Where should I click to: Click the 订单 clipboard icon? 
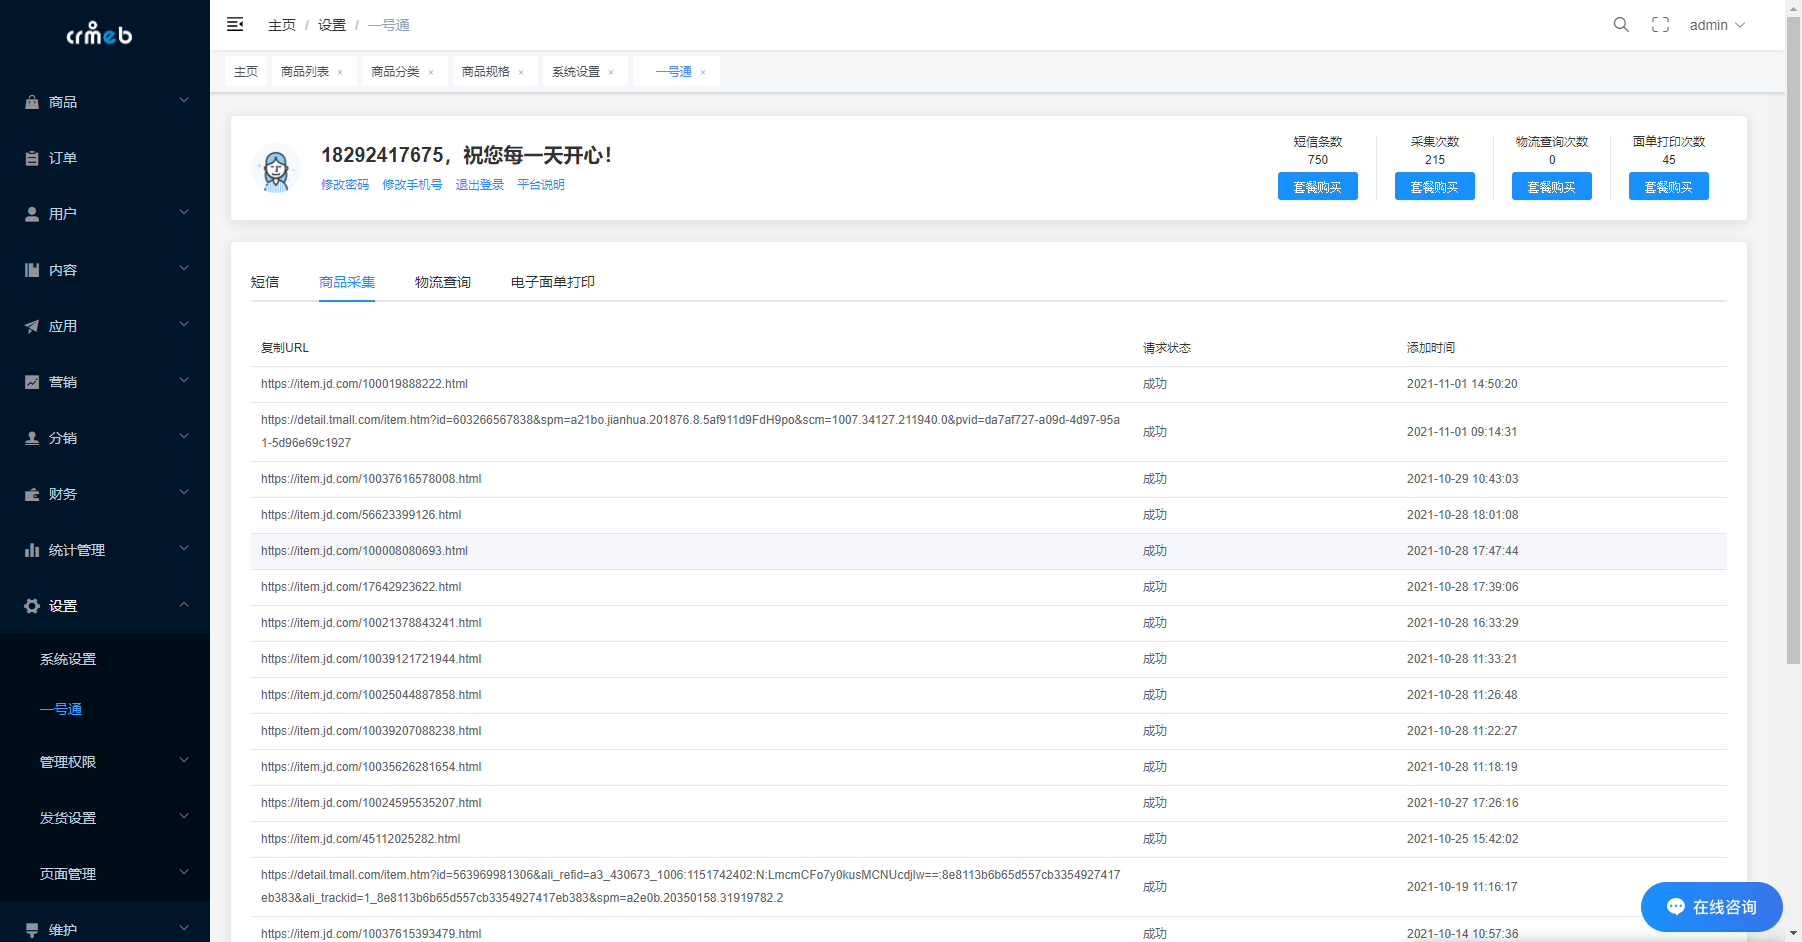coord(32,158)
